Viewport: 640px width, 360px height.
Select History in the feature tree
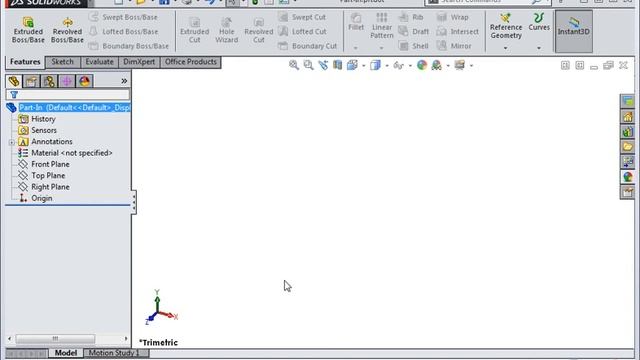point(43,119)
